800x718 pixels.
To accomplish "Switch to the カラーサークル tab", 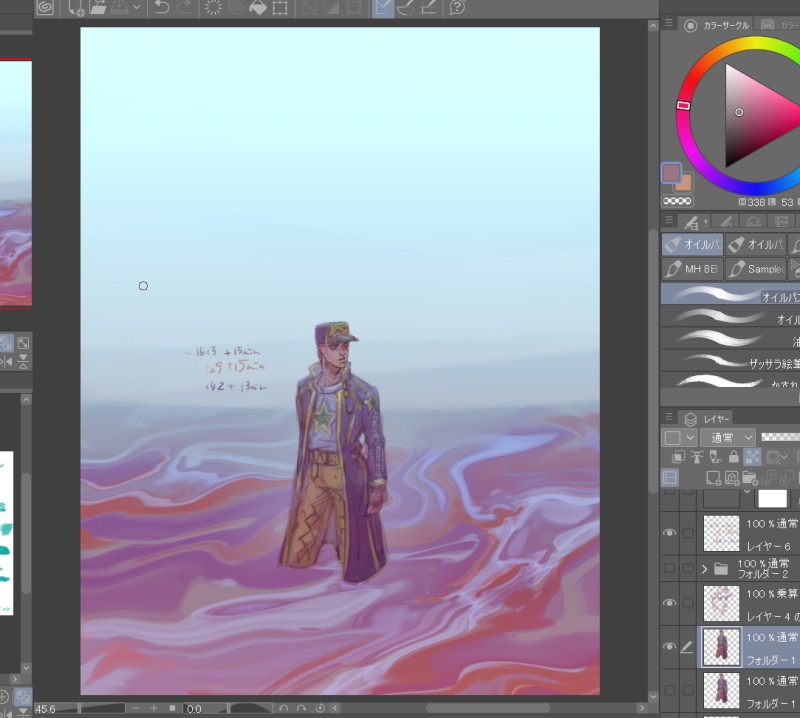I will point(717,25).
